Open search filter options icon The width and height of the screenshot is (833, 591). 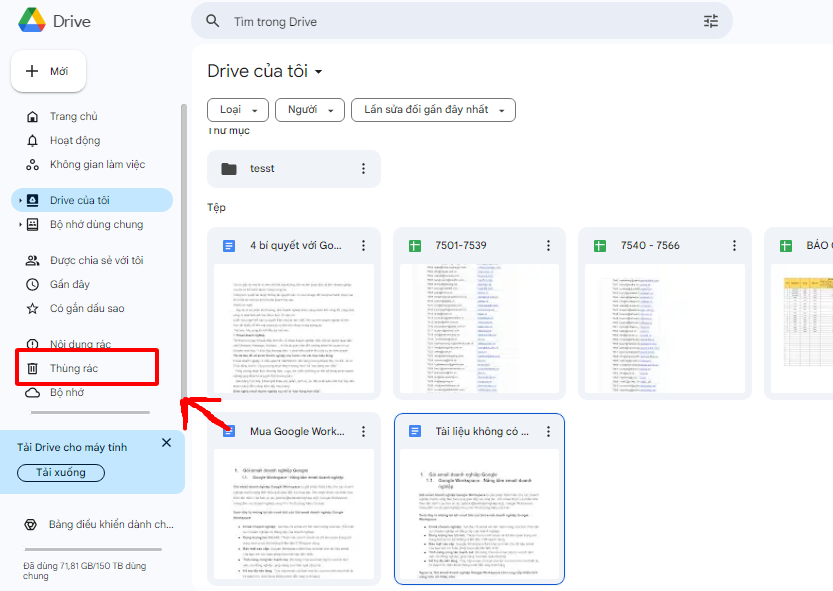711,21
